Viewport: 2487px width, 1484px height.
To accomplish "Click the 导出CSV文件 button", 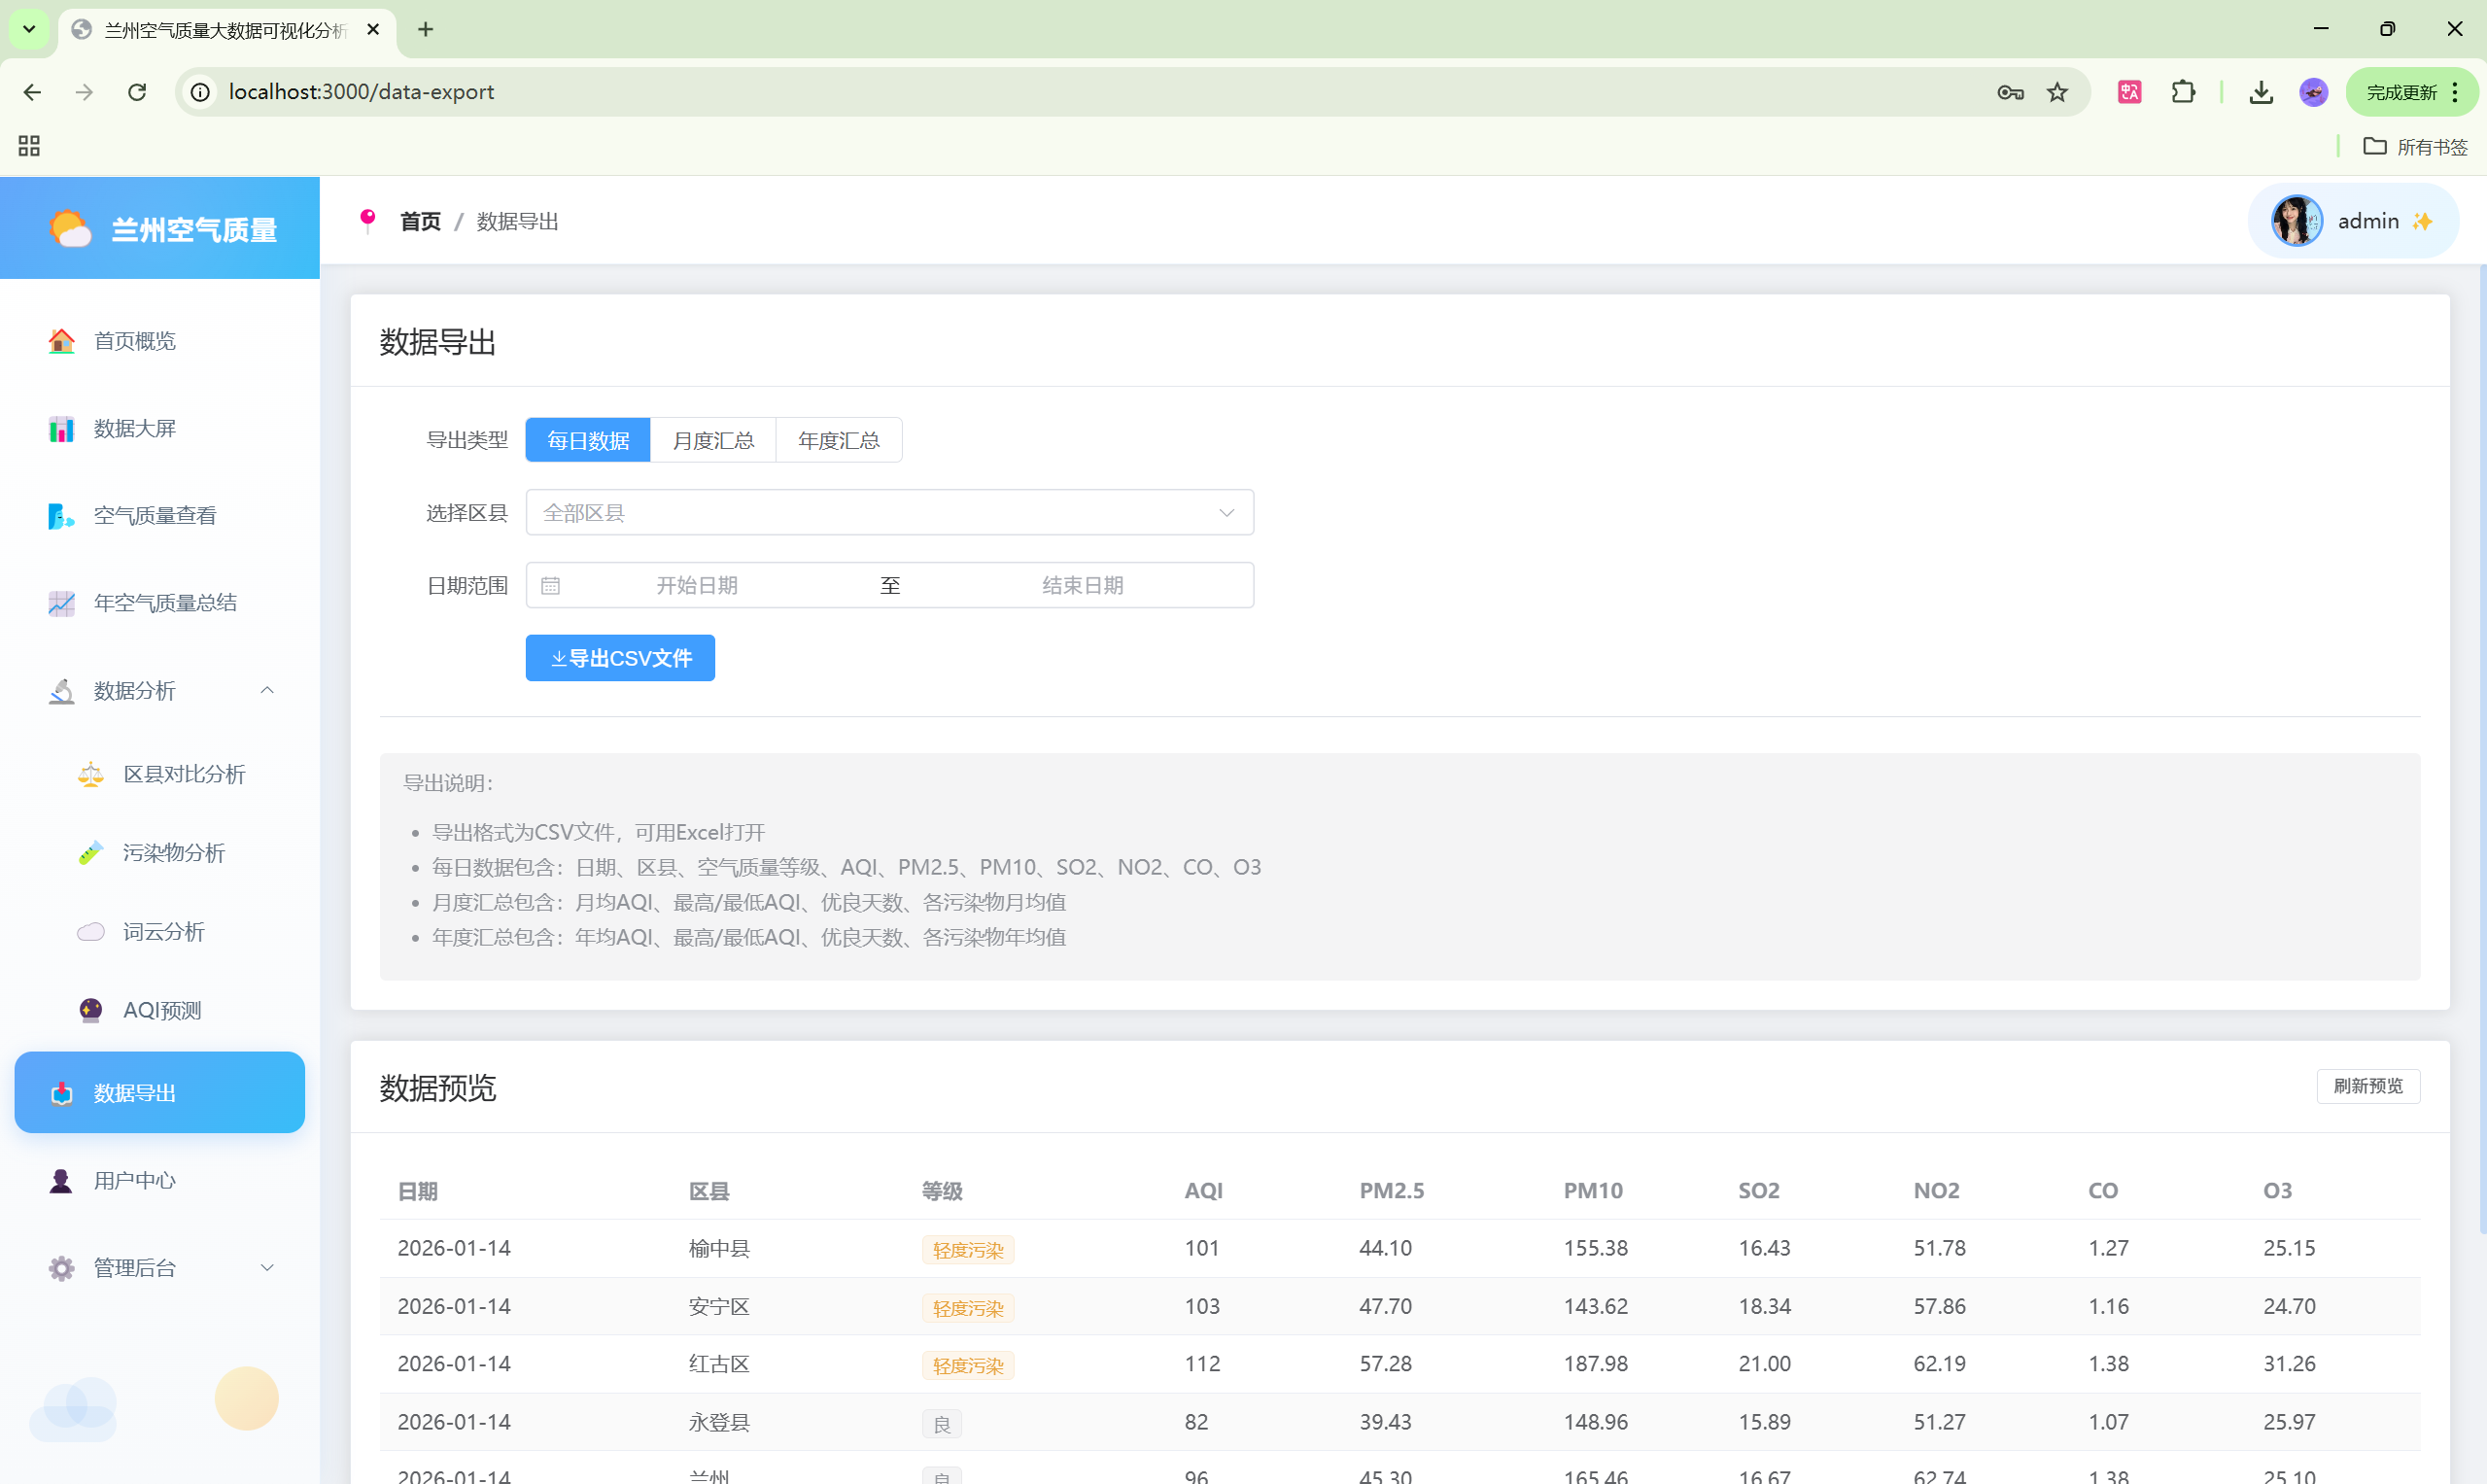I will click(620, 658).
